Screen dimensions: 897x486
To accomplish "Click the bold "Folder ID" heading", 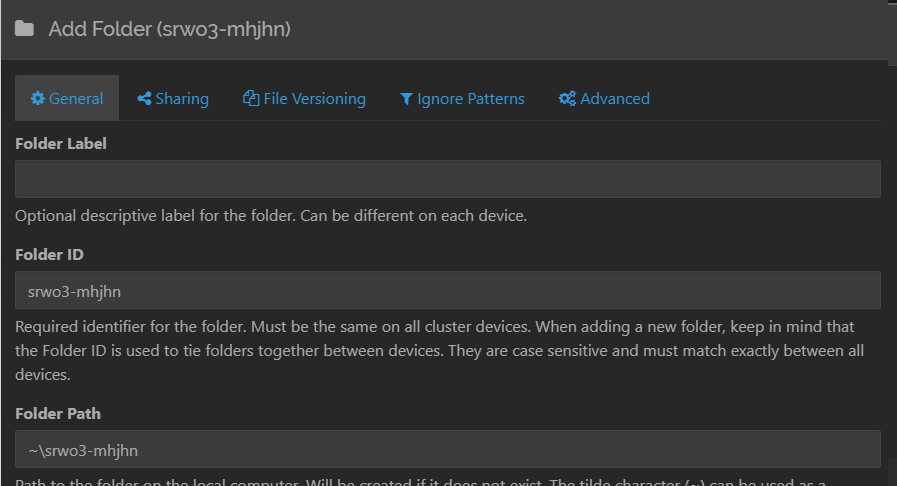I will (x=49, y=255).
